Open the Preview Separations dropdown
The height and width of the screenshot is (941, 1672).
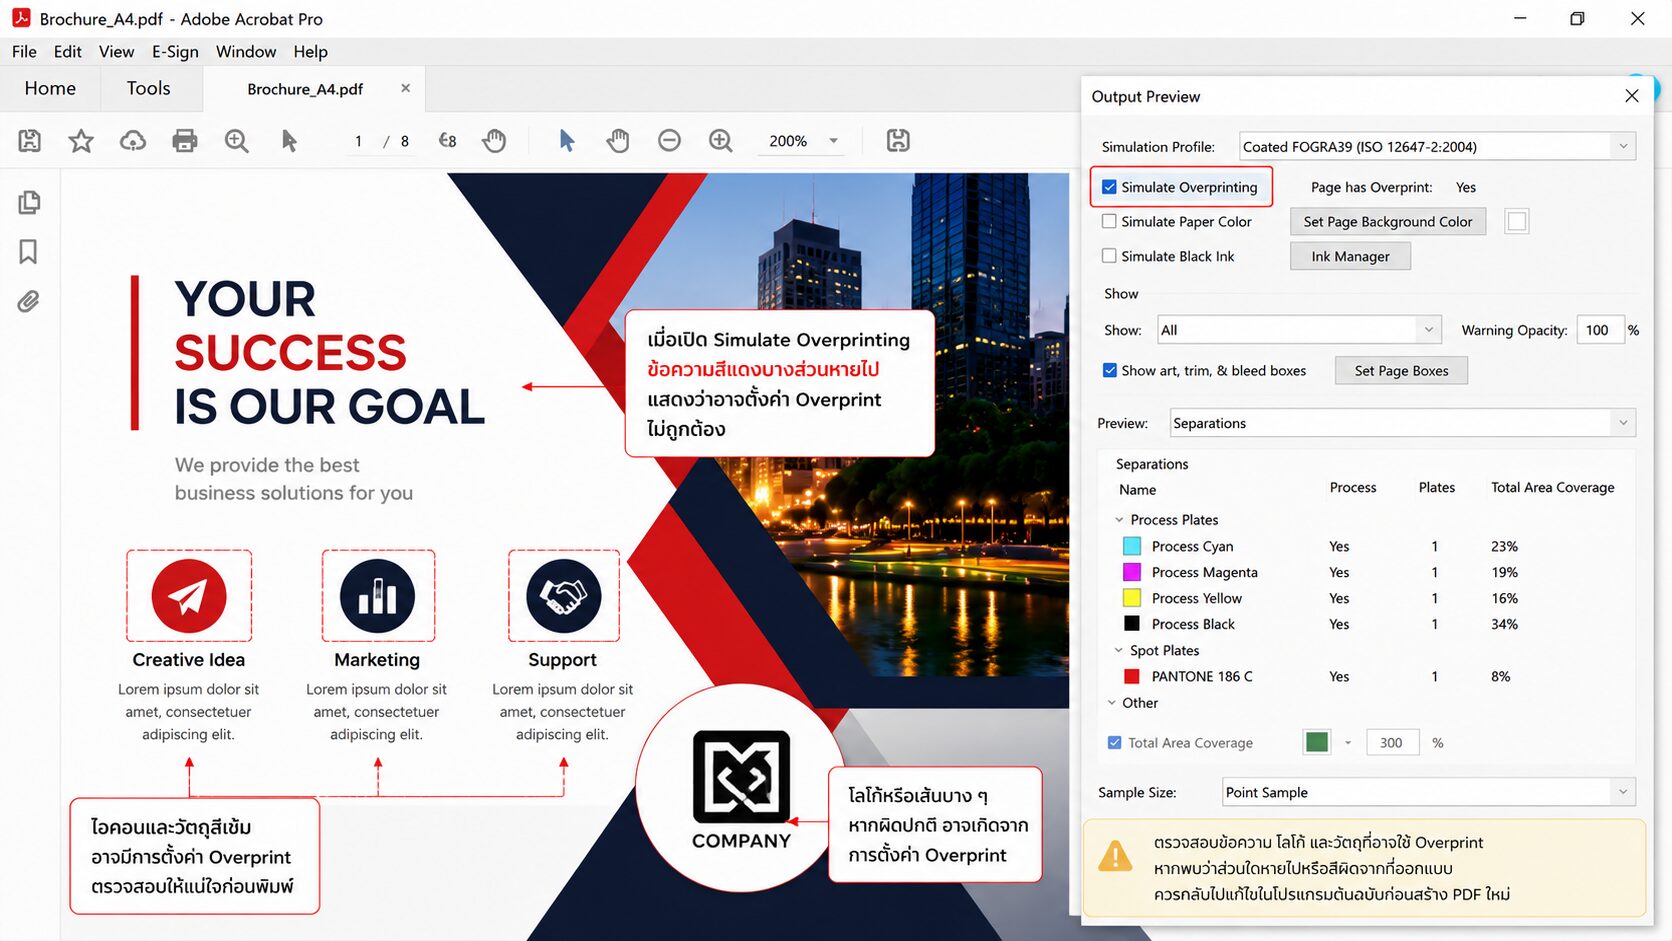click(x=1403, y=423)
